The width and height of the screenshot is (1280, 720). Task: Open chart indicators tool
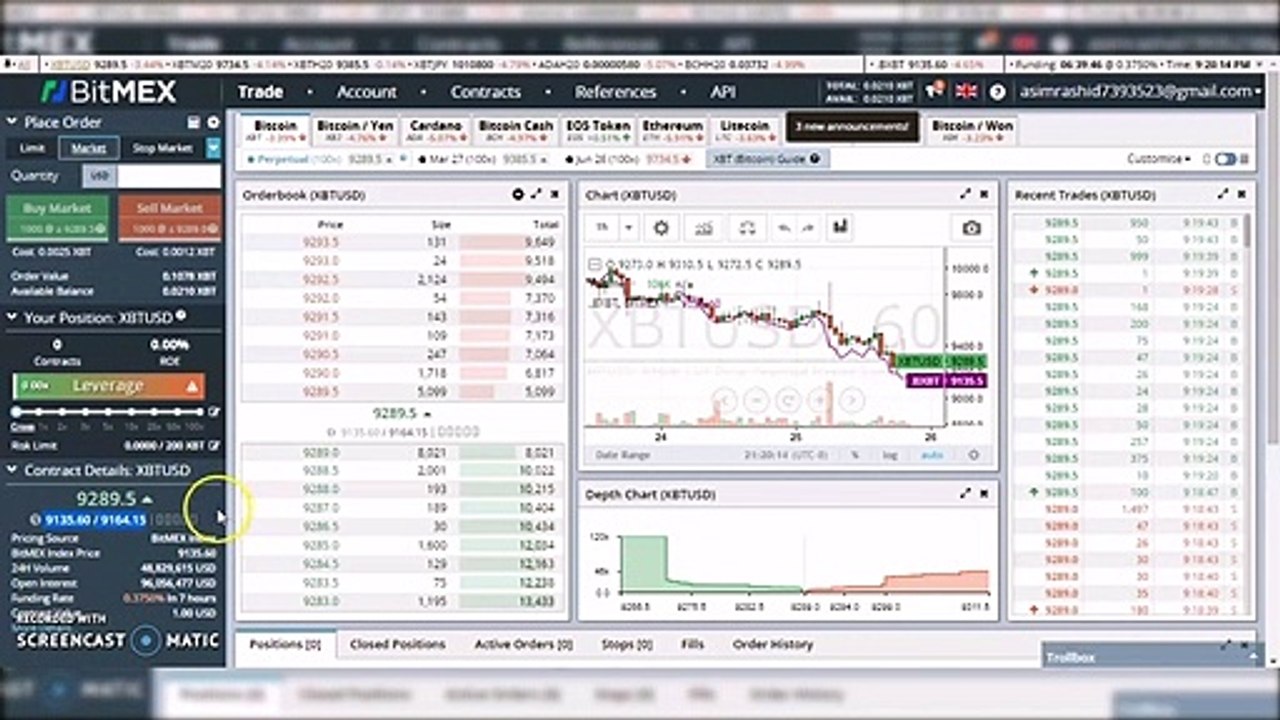[x=705, y=227]
